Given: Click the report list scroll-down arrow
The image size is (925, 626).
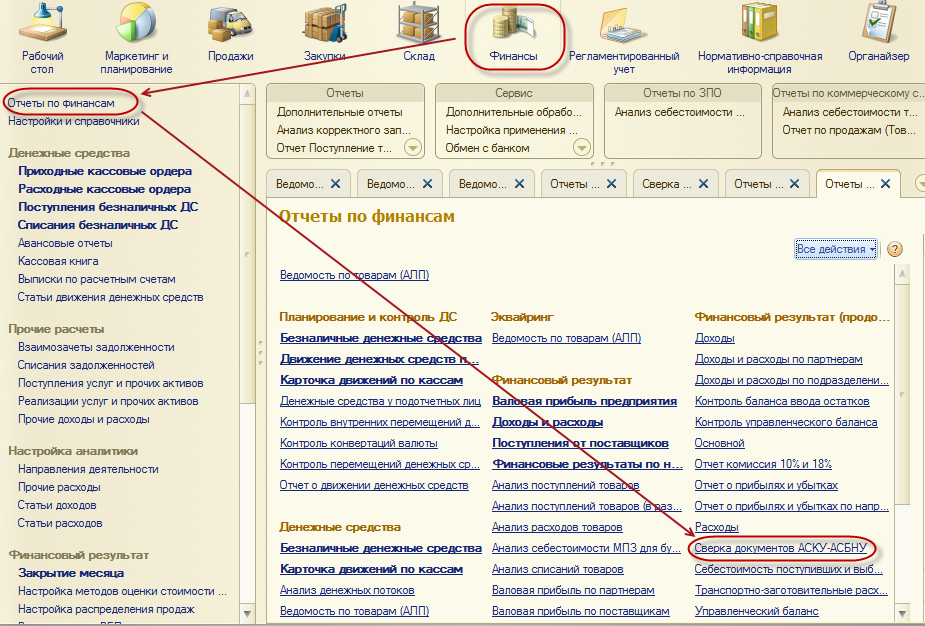Looking at the screenshot, I should pyautogui.click(x=901, y=614).
